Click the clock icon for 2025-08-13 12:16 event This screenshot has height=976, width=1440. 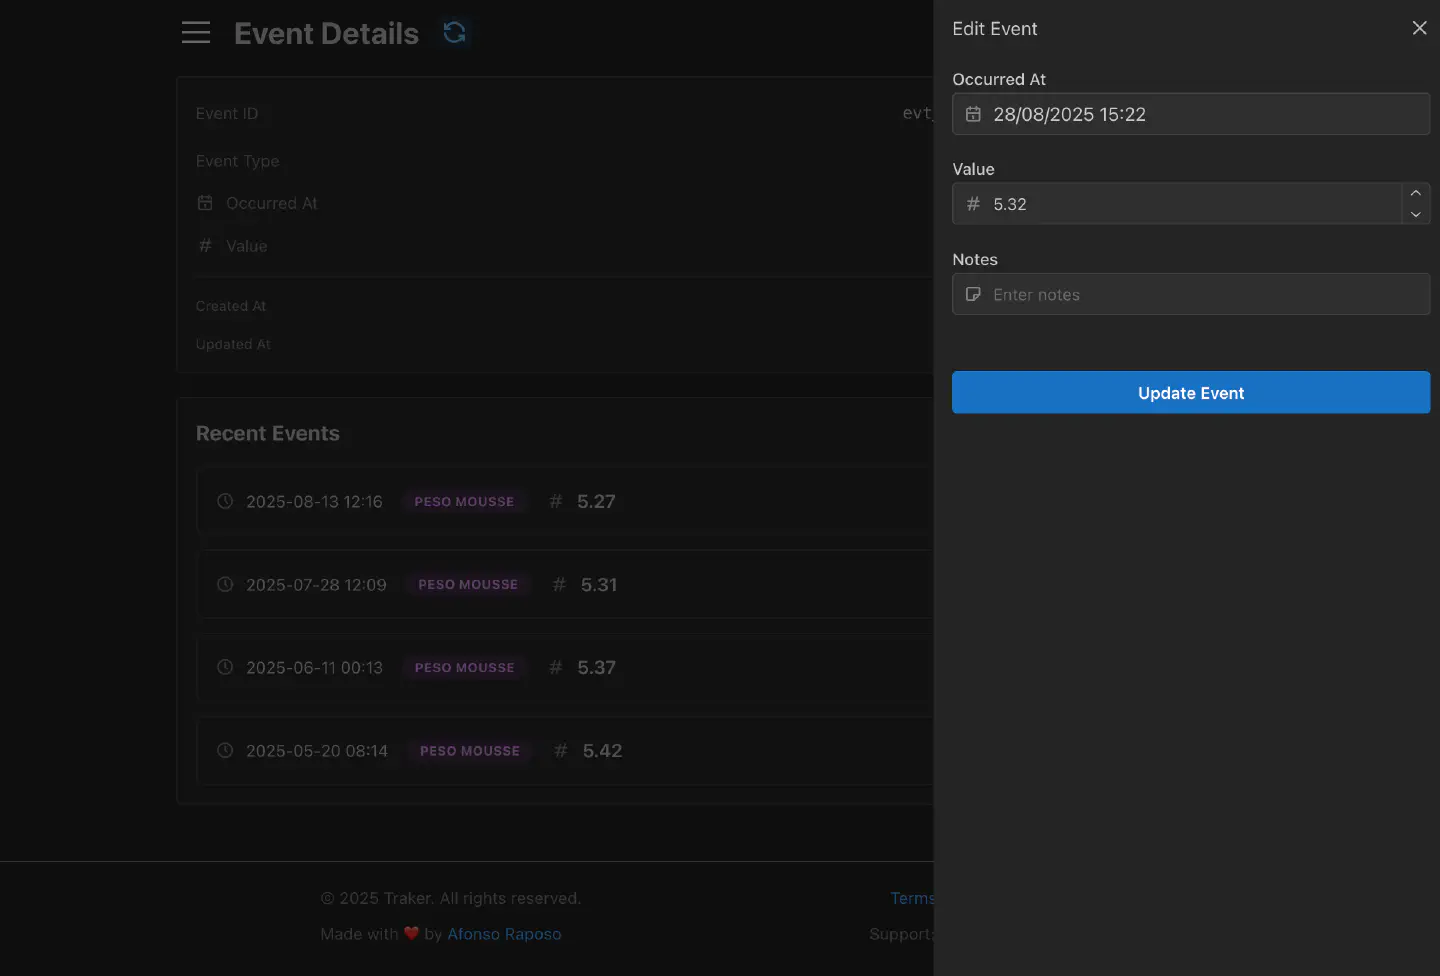pos(225,501)
